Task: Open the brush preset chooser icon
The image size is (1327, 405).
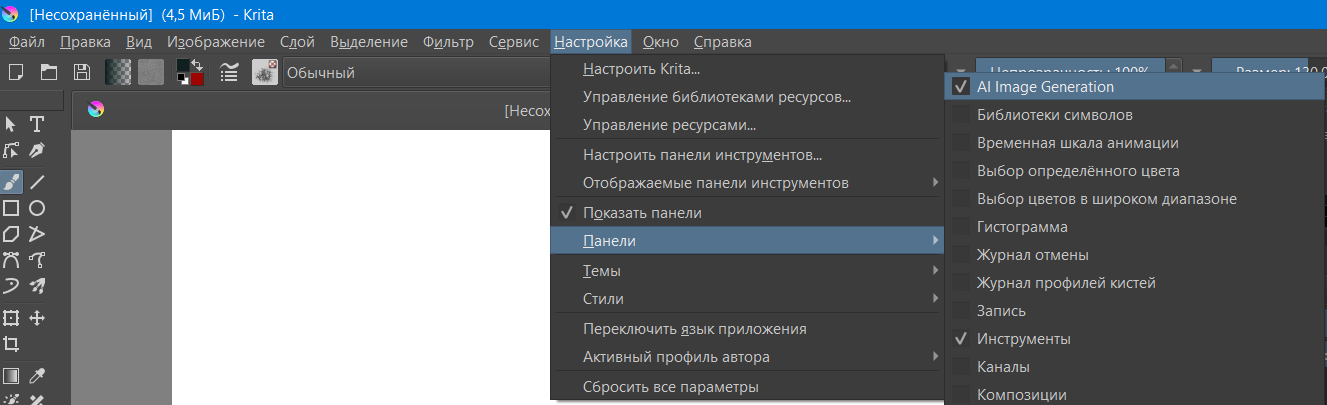Action: [264, 72]
